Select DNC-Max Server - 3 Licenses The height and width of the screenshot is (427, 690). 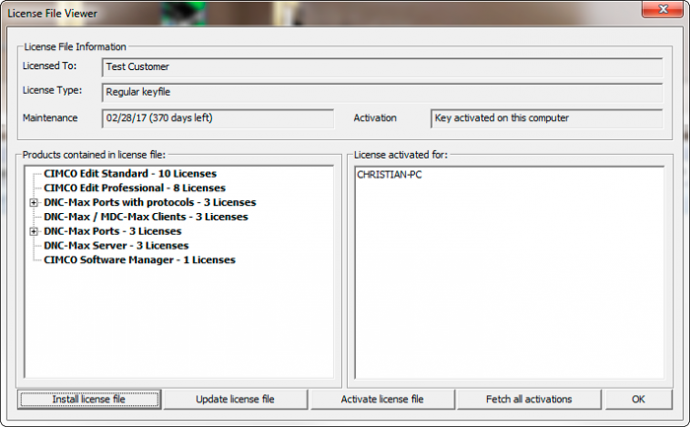pyautogui.click(x=116, y=246)
